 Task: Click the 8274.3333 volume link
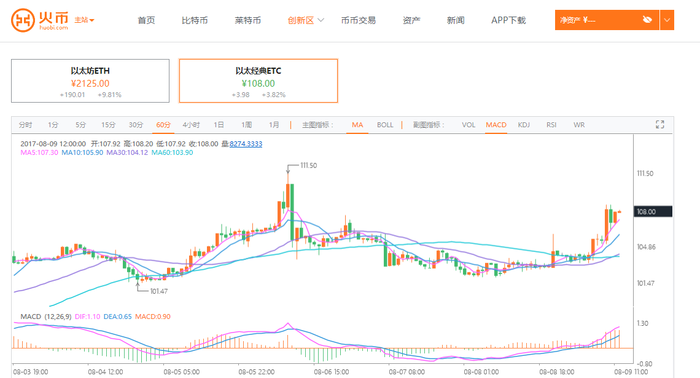pyautogui.click(x=246, y=144)
